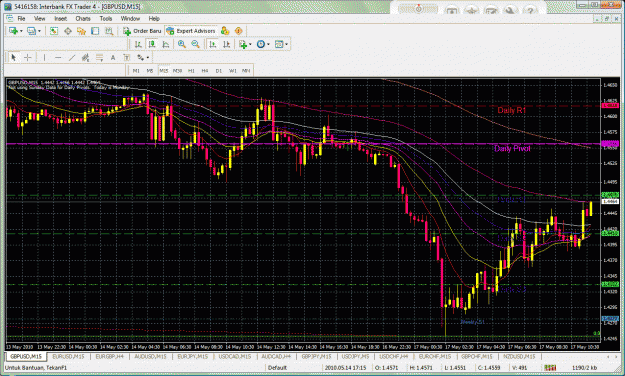The width and height of the screenshot is (625, 376).
Task: Select the Text tool (A)
Action: [x=113, y=57]
